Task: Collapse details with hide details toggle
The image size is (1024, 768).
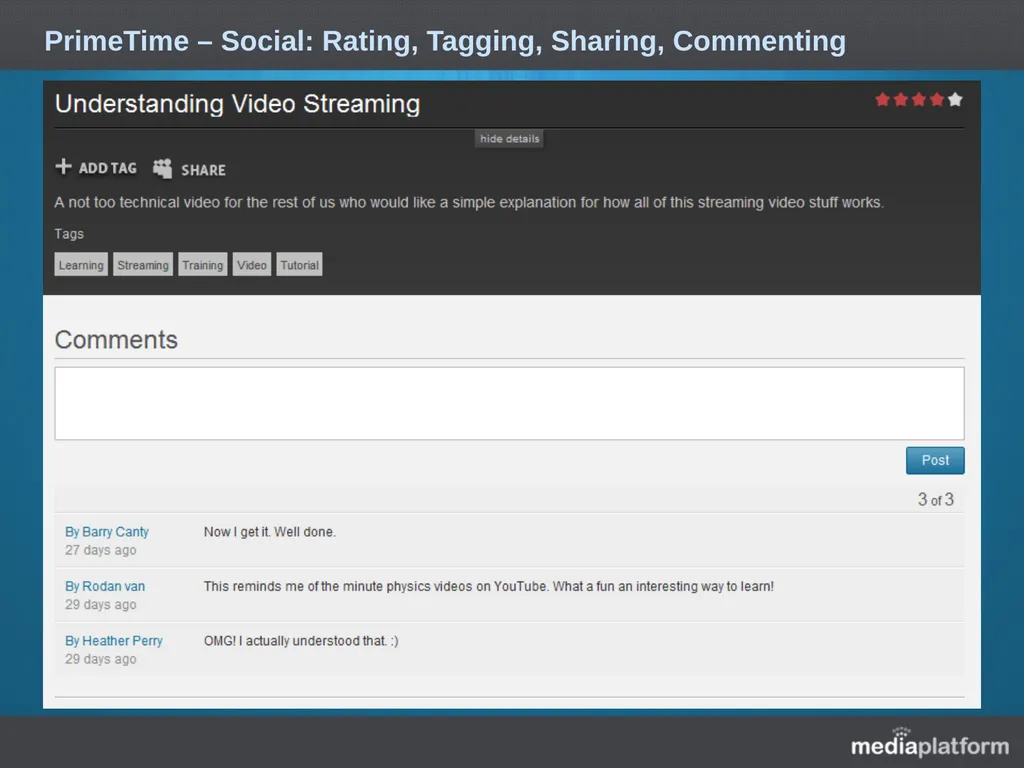Action: (x=509, y=138)
